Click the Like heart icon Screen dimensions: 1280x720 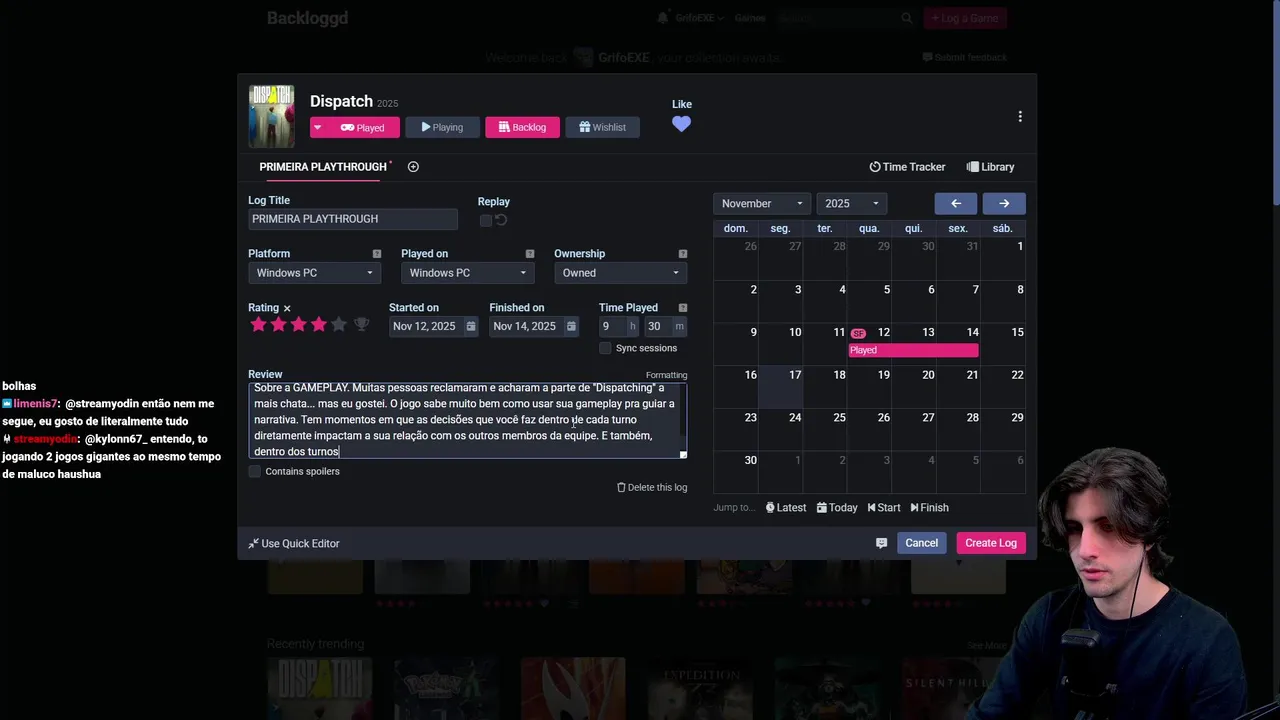[x=681, y=124]
